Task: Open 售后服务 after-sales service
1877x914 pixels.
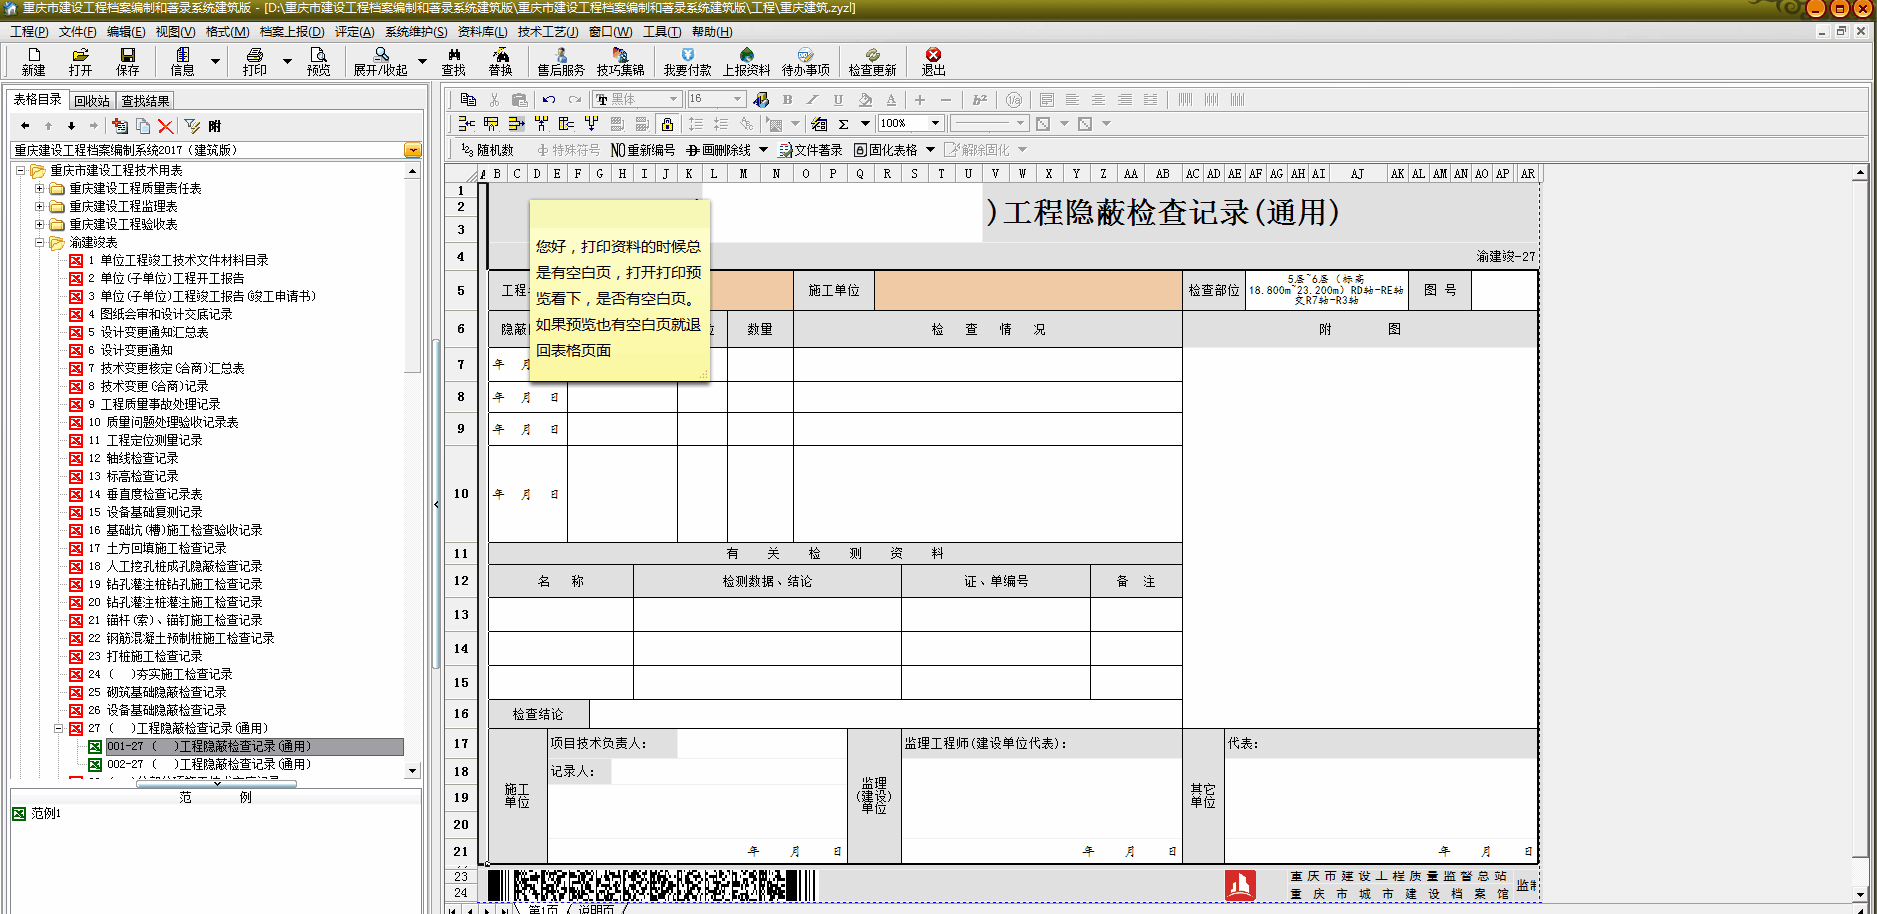Action: tap(560, 61)
